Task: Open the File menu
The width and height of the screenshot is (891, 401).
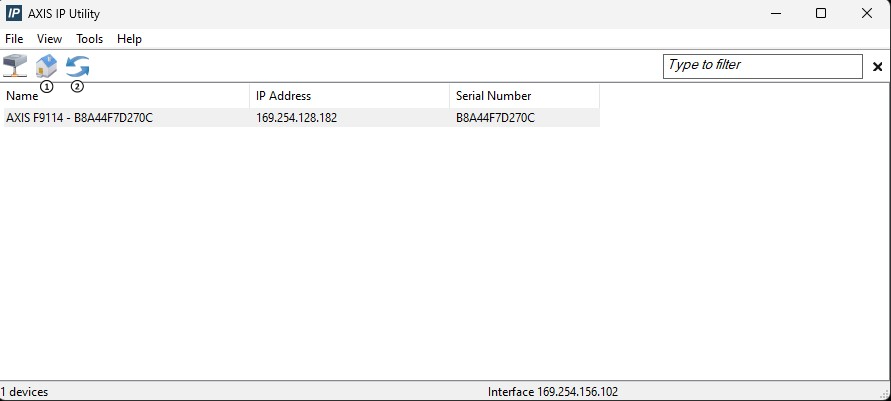Action: (x=14, y=39)
